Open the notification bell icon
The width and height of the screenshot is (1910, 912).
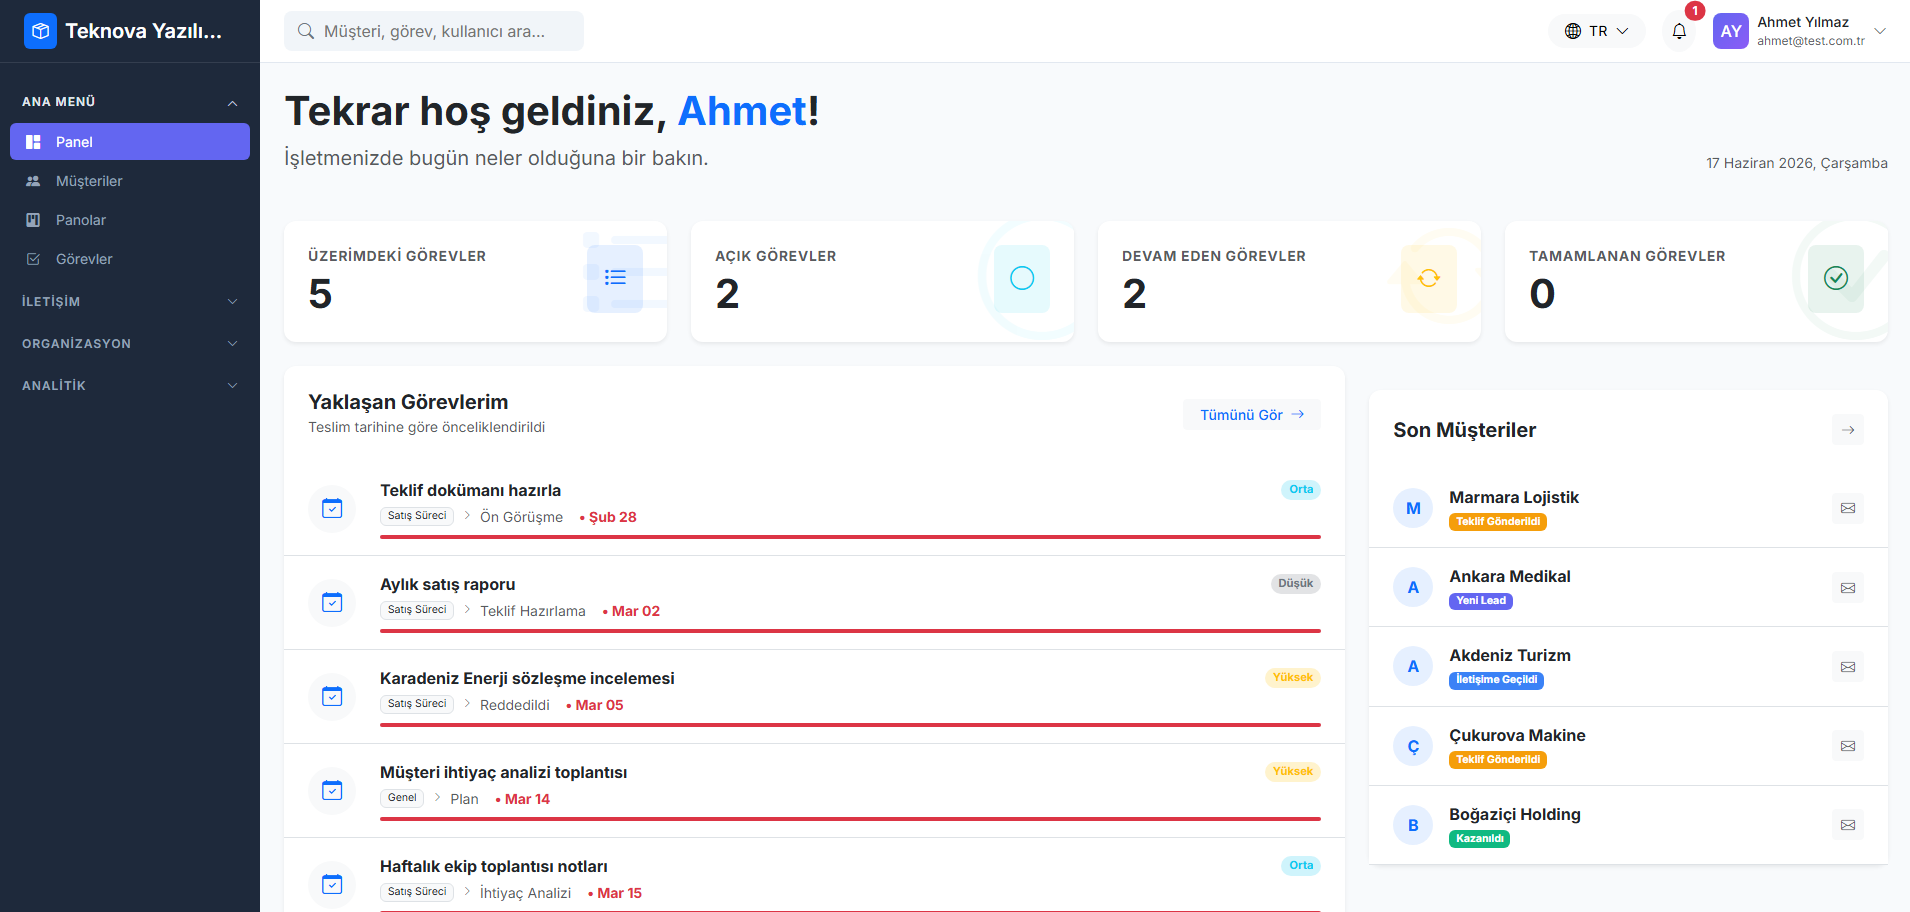tap(1679, 31)
